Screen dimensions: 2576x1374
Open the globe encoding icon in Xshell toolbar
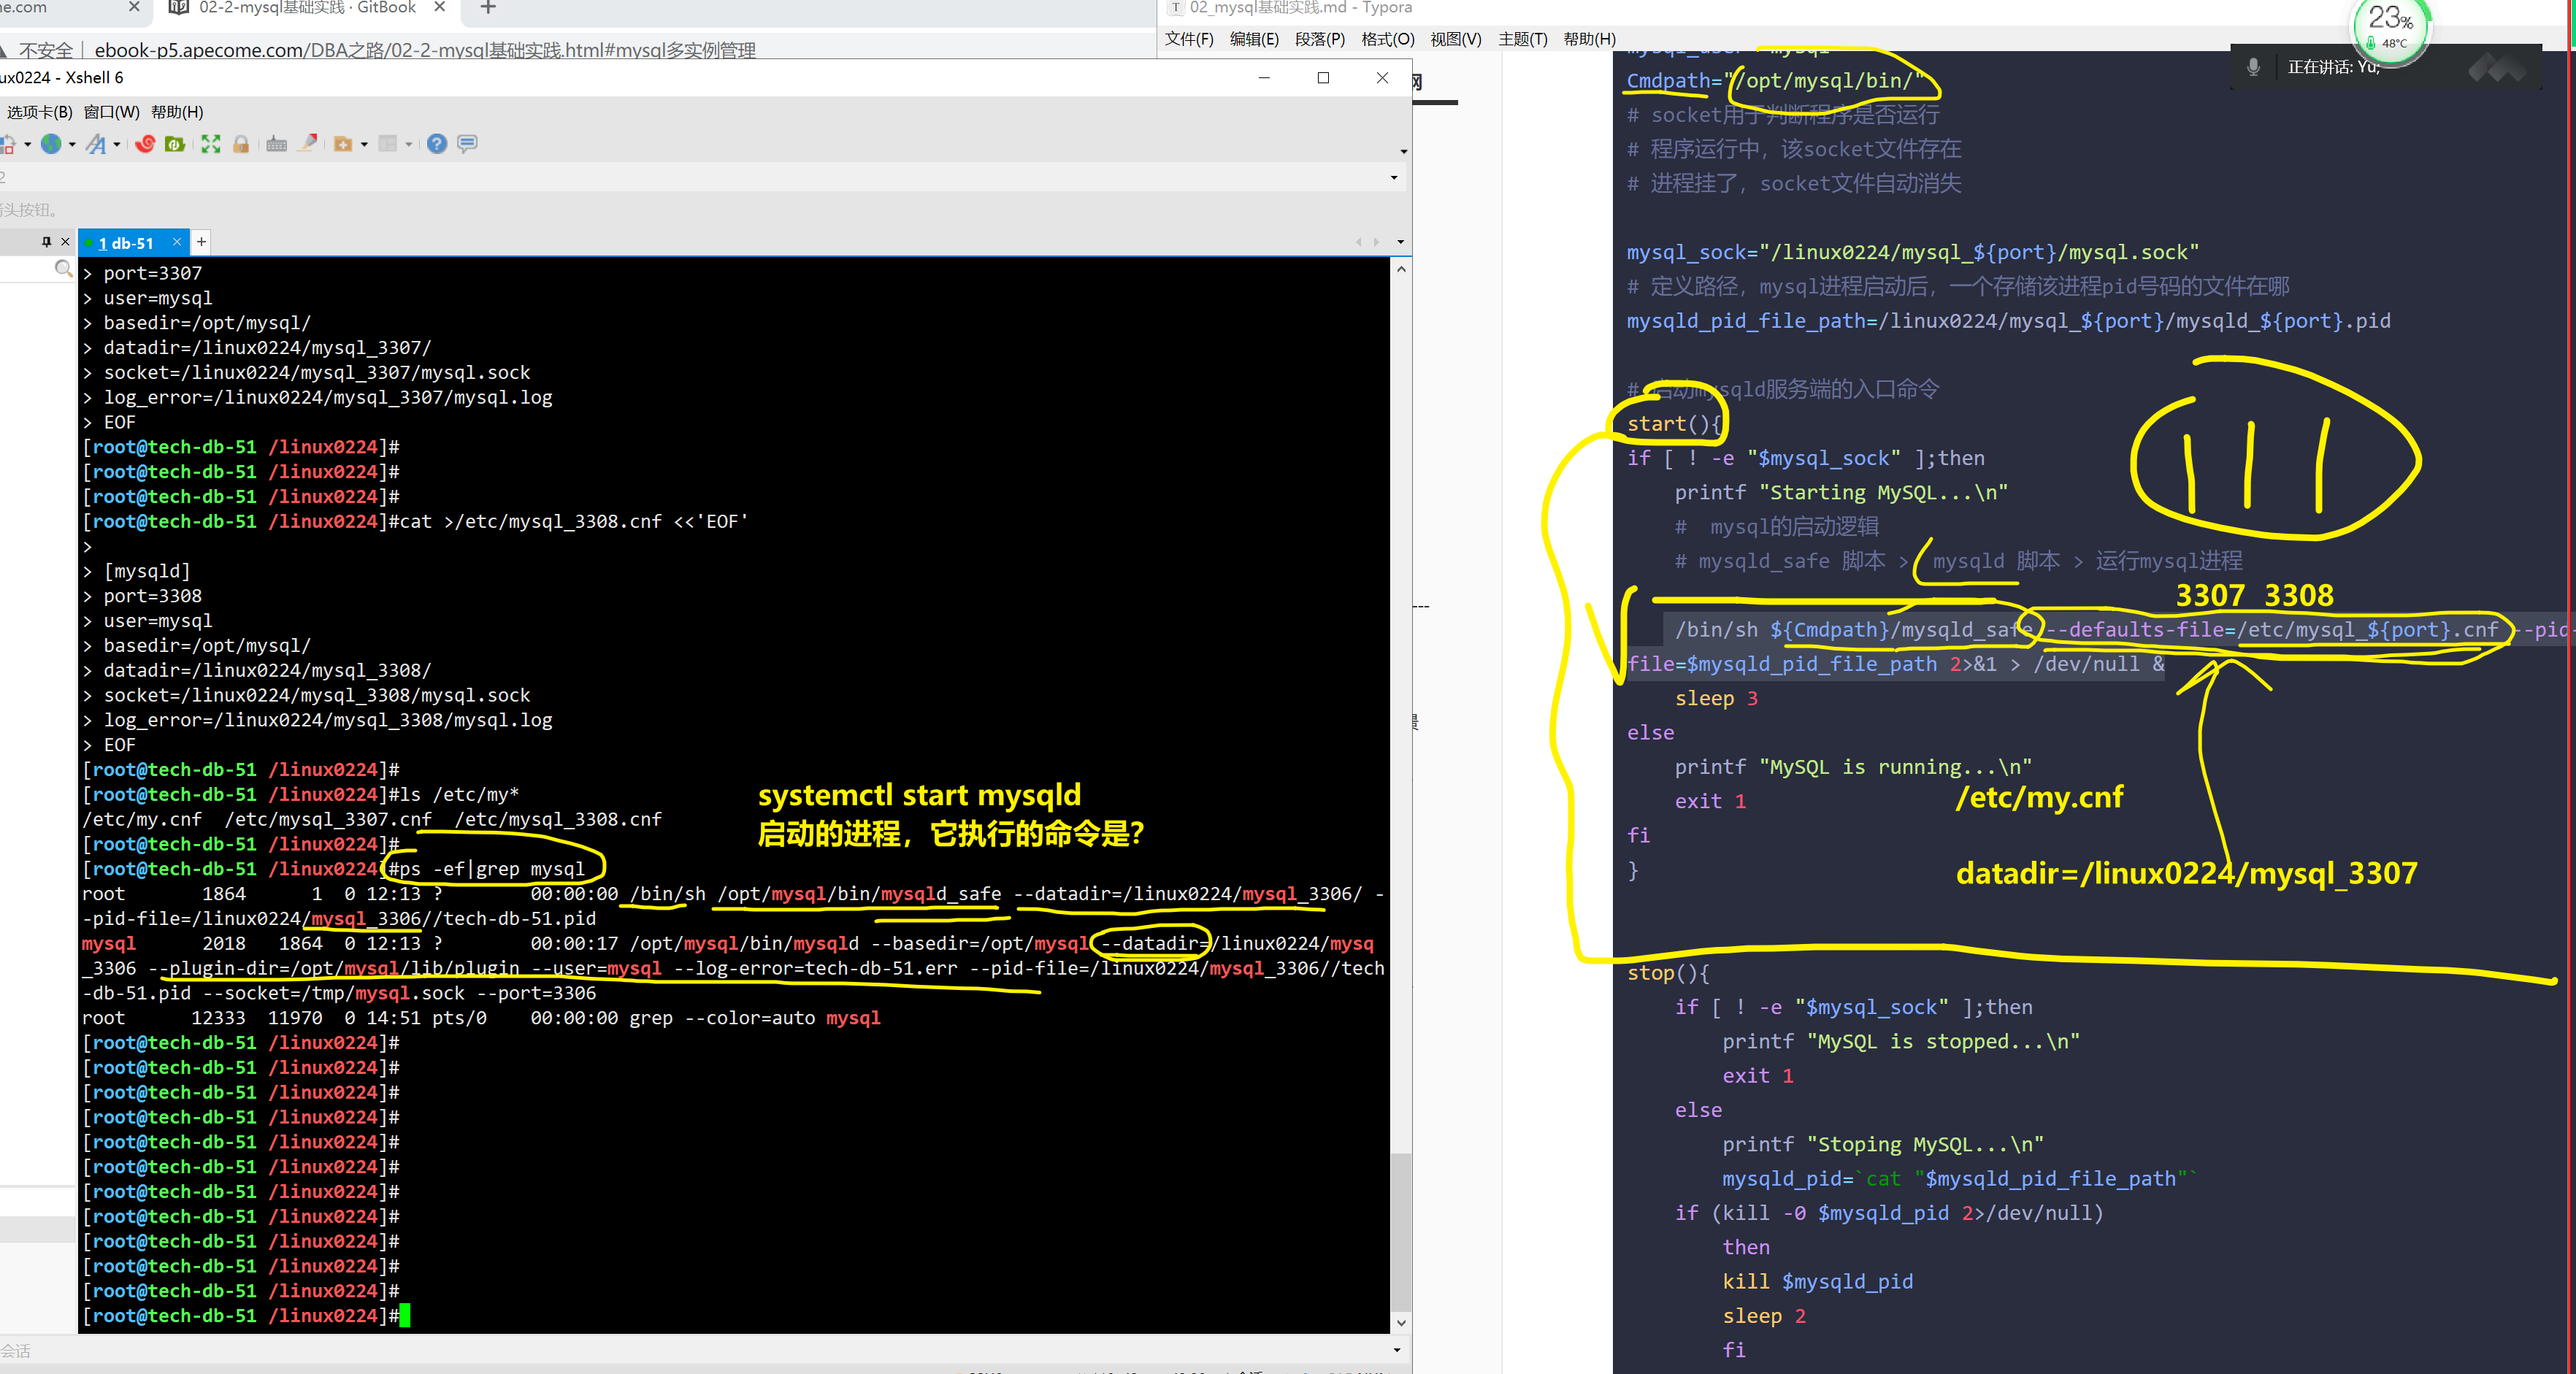(x=51, y=144)
